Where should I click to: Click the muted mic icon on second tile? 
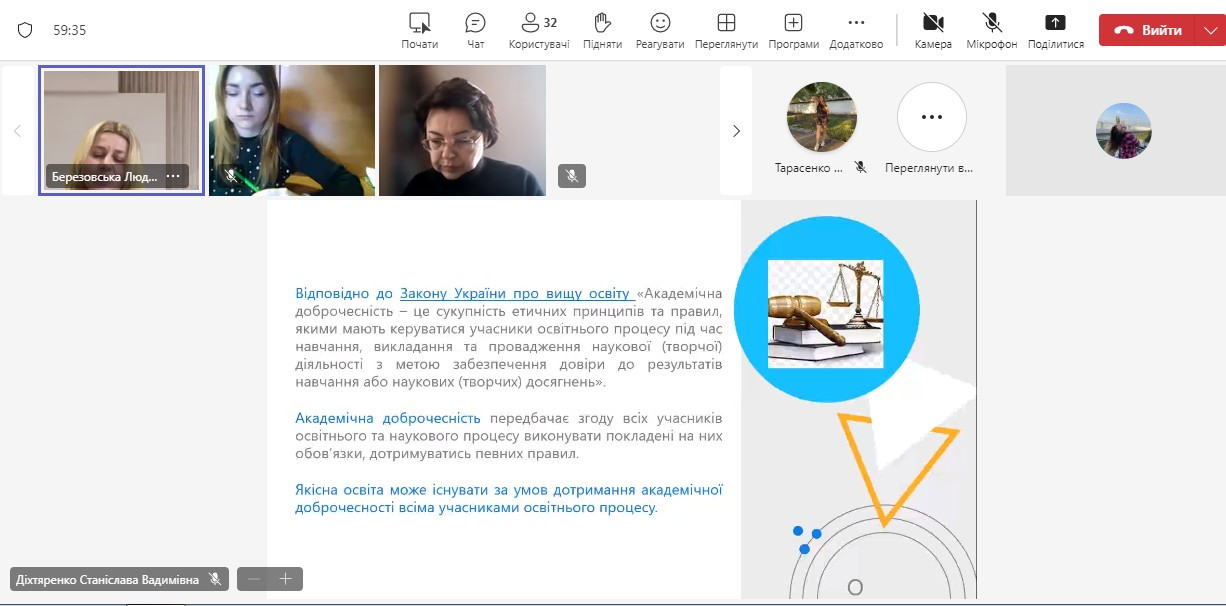tap(231, 176)
